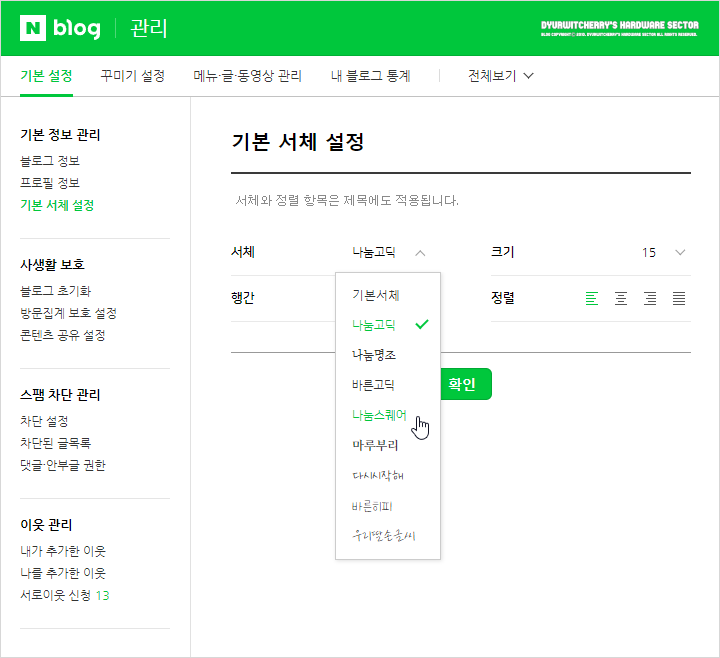Screen dimensions: 720x658
Task: Click the 사생활 보호 heading
Action: [x=52, y=264]
